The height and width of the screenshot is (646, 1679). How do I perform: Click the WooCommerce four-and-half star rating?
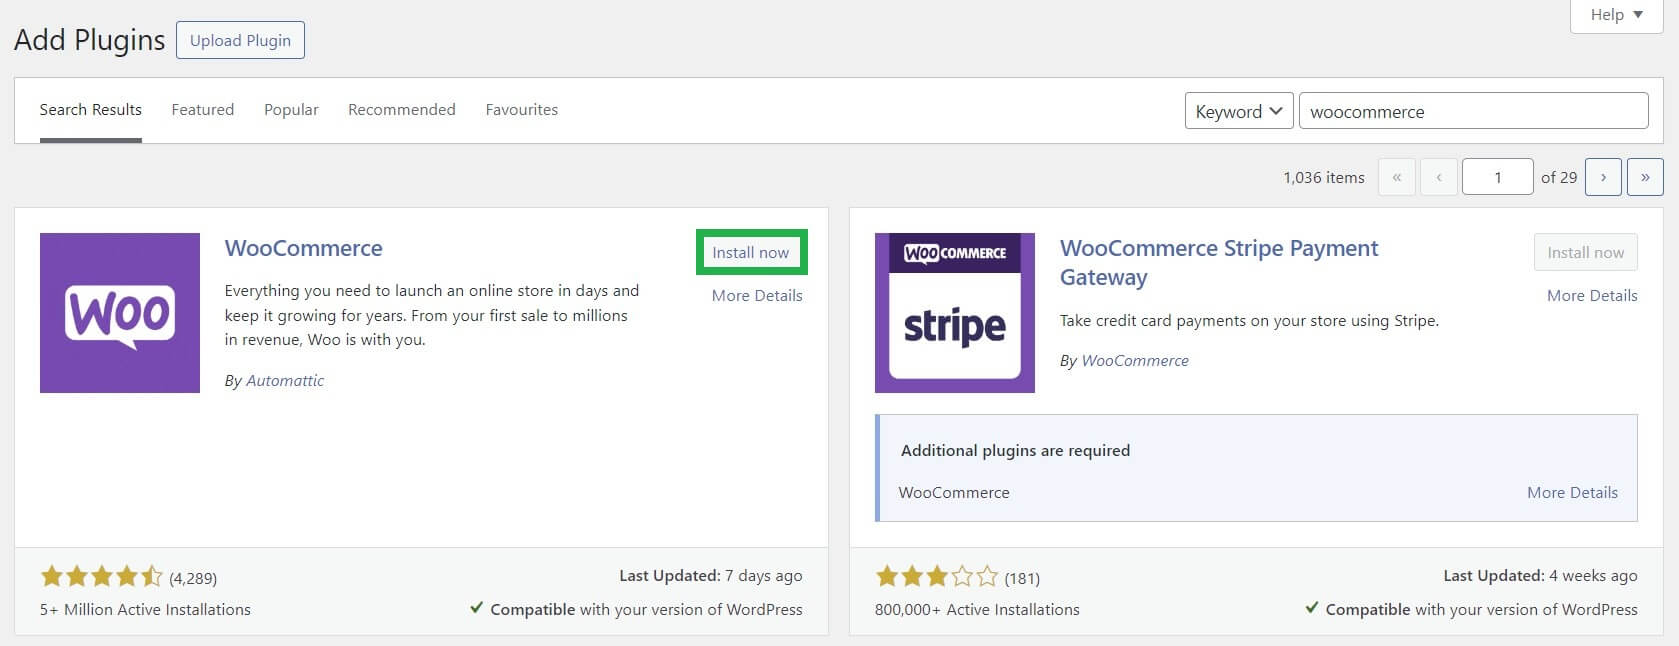(101, 576)
